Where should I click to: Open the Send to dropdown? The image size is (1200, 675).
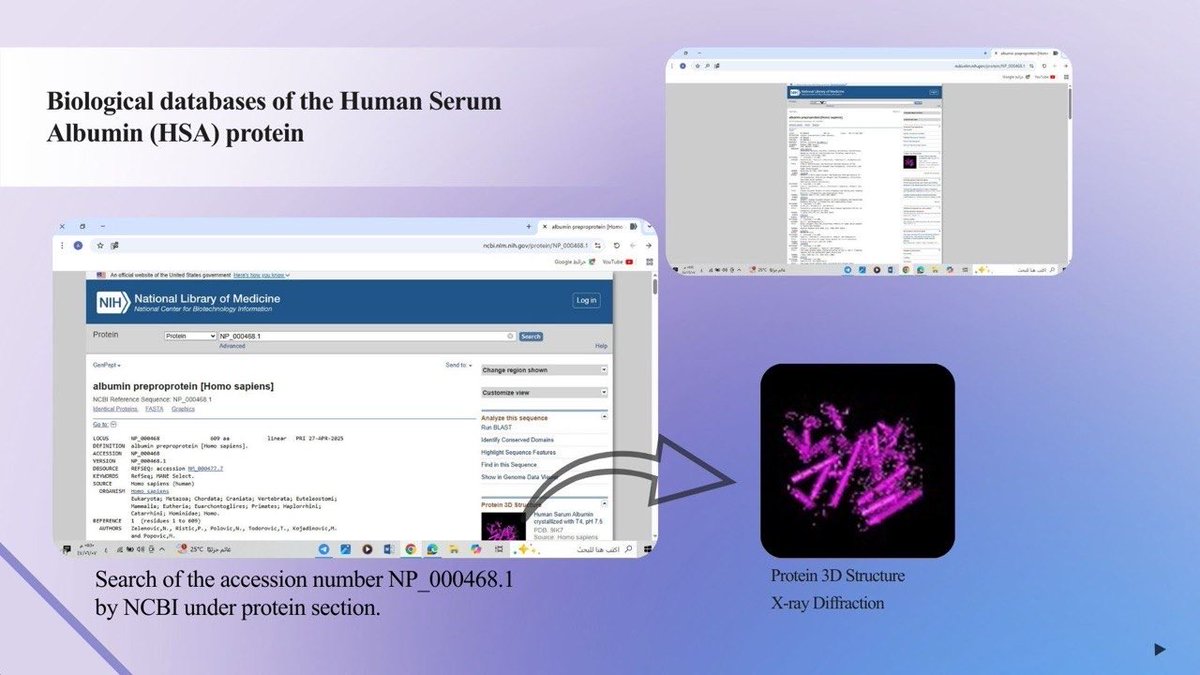coord(458,365)
